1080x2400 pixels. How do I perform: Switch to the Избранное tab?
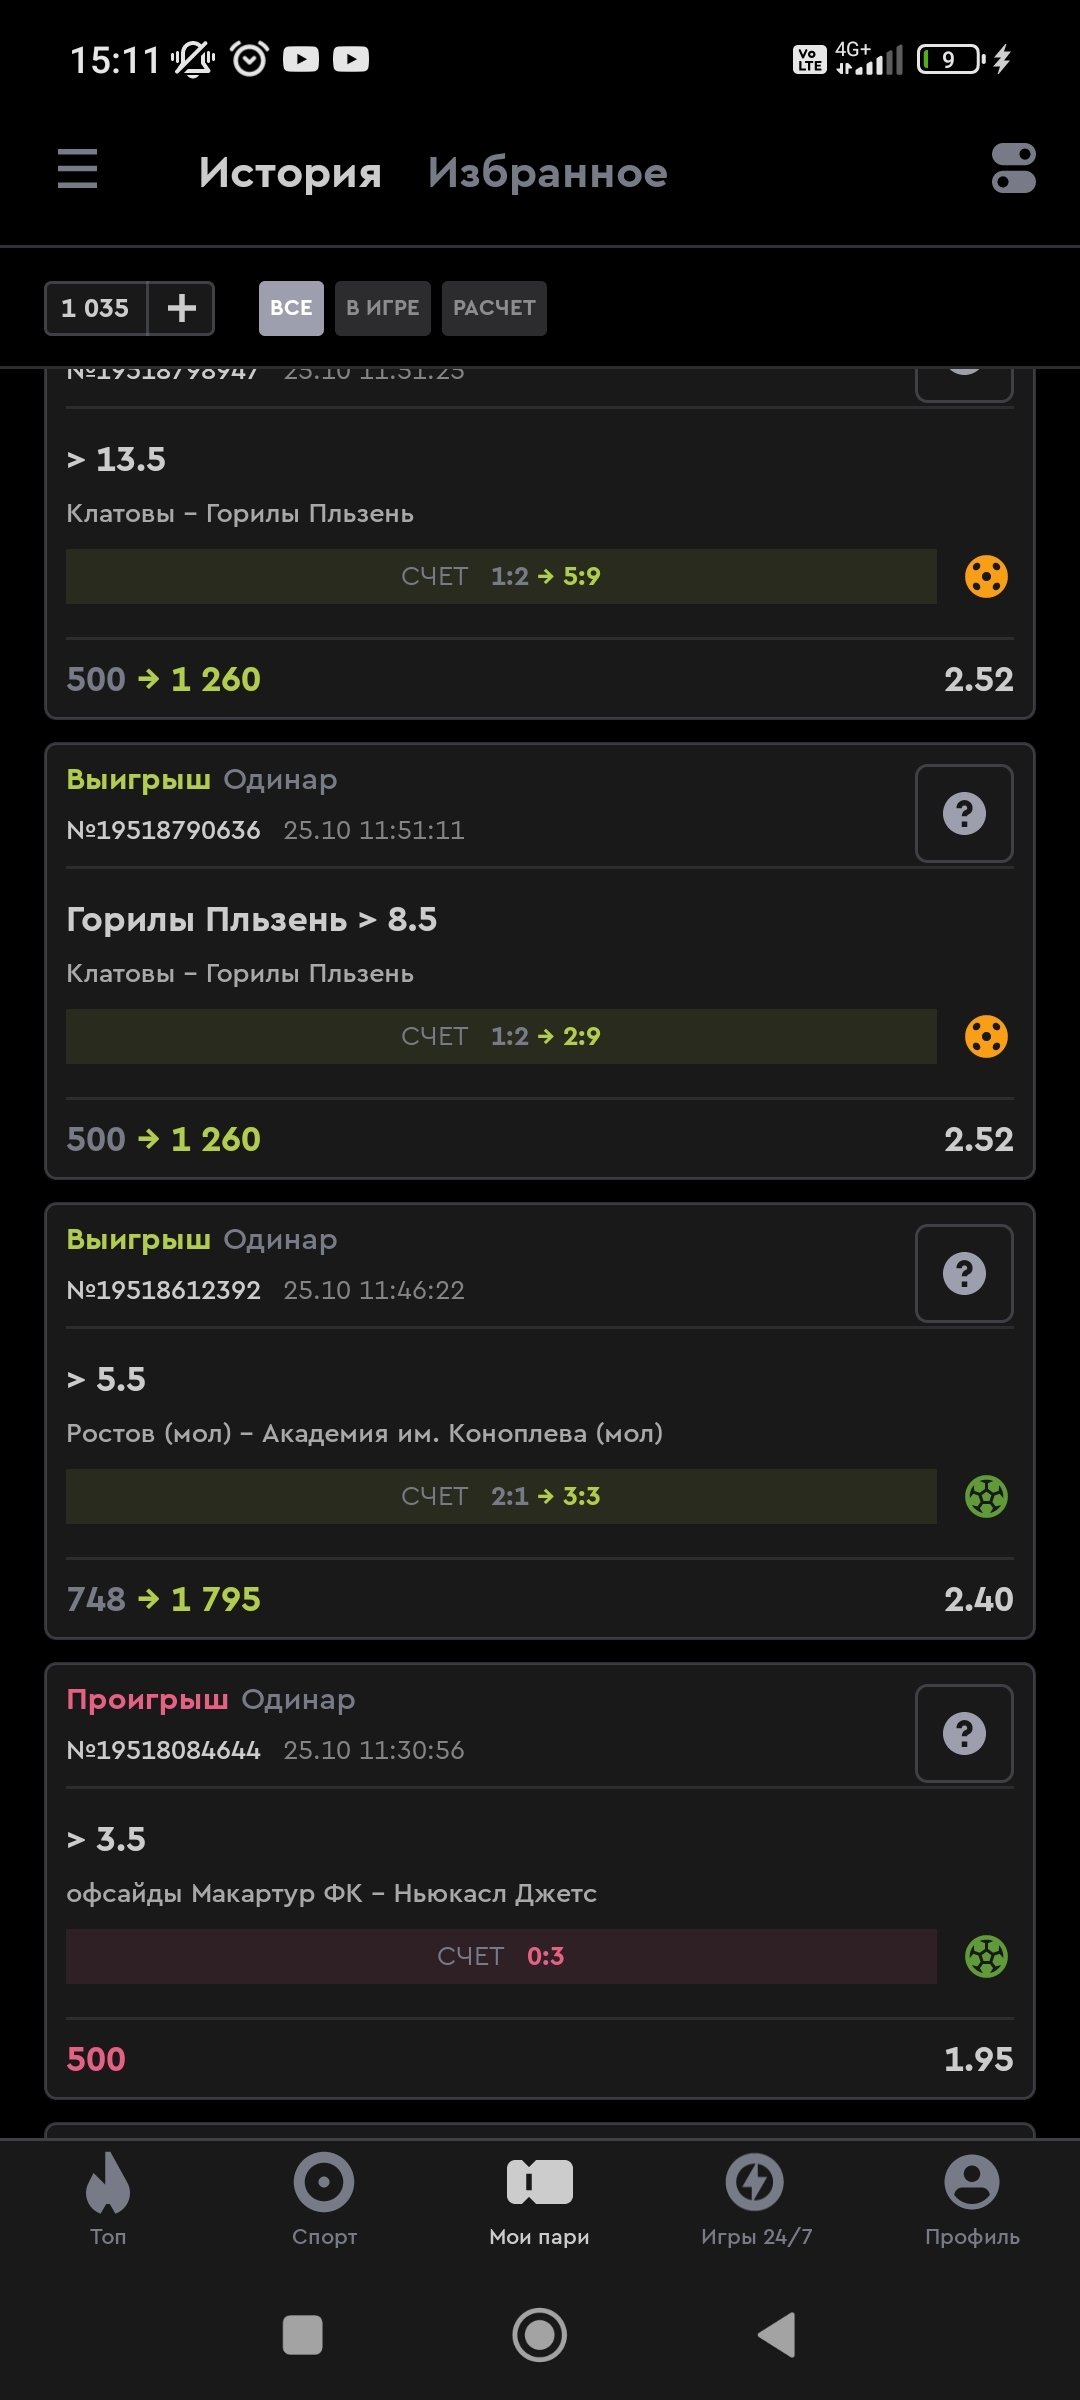pyautogui.click(x=547, y=173)
